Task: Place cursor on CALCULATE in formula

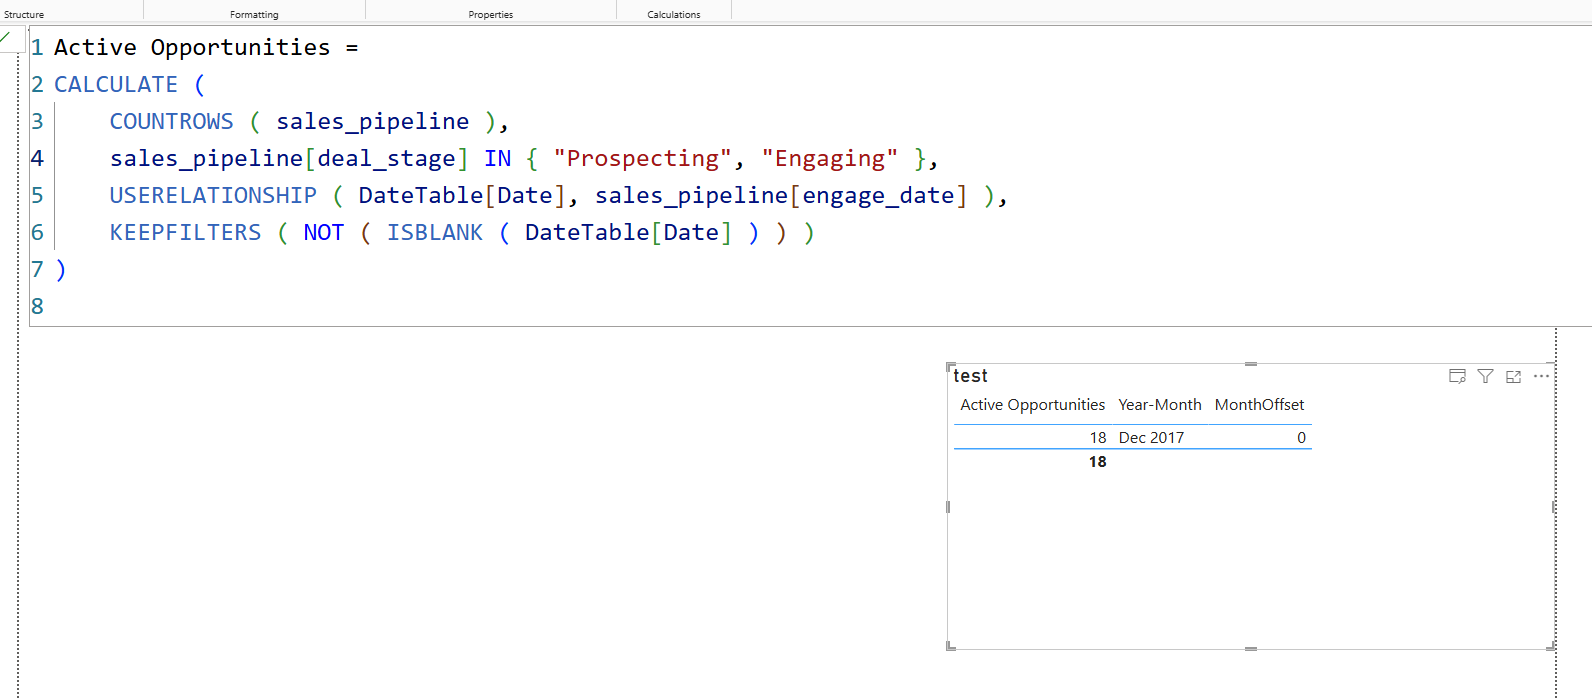Action: (x=116, y=85)
